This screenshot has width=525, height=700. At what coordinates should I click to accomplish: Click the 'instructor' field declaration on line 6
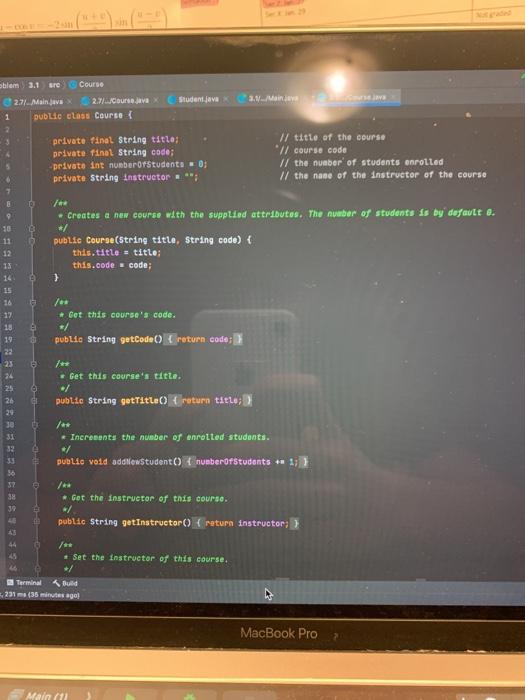click(146, 177)
